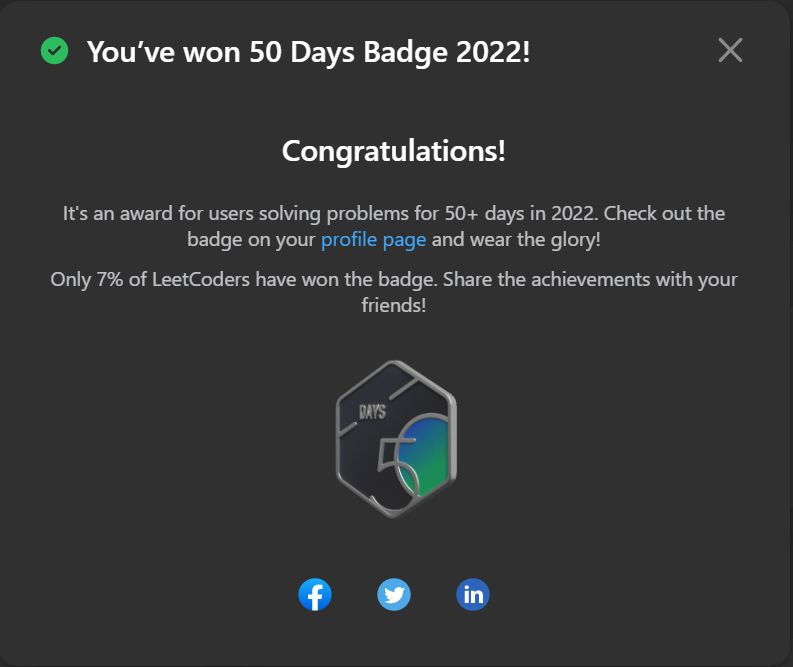Click "badge on your" text before link

tap(251, 239)
